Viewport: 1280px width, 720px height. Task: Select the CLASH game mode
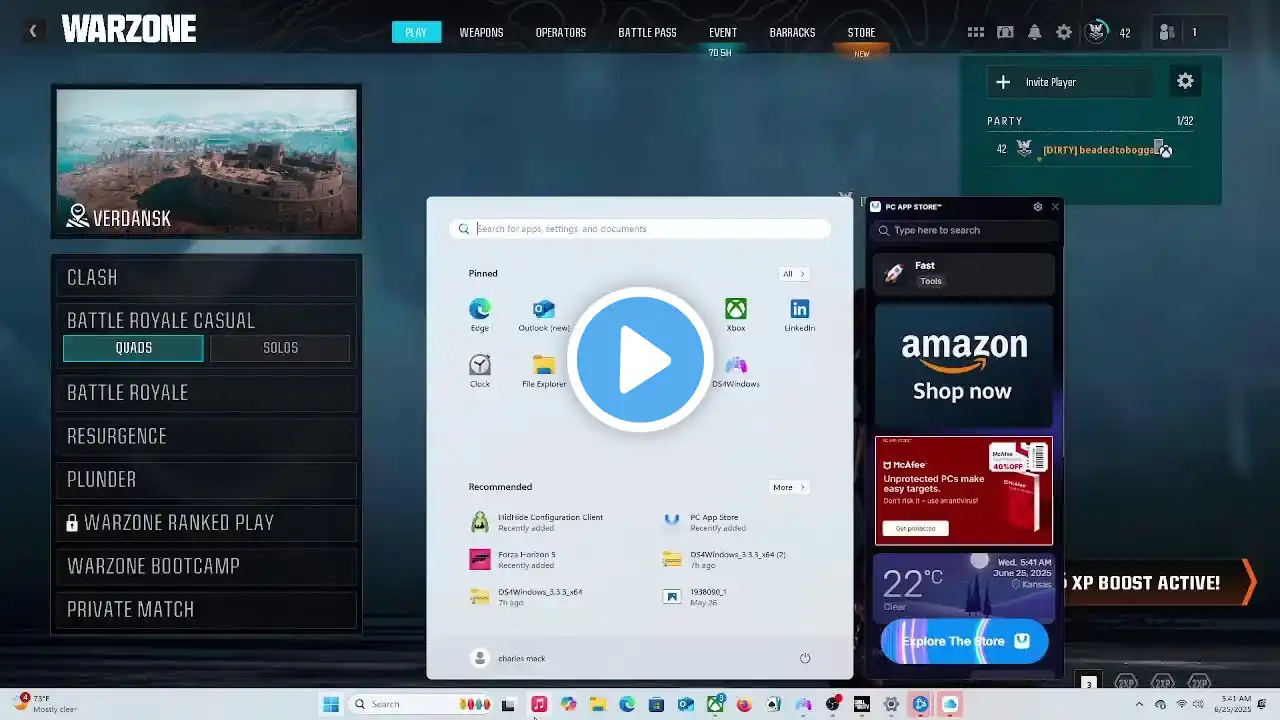point(206,278)
